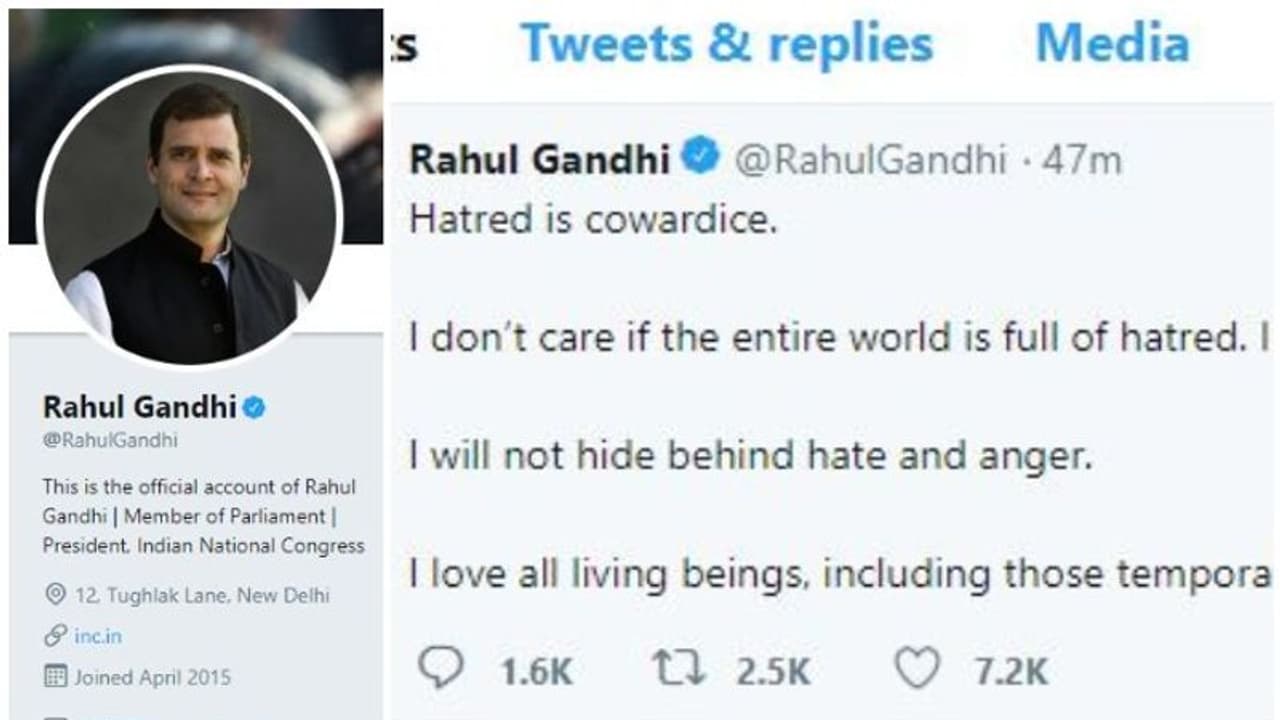Image resolution: width=1280 pixels, height=720 pixels.
Task: Open the inc.in website link
Action: (x=98, y=636)
